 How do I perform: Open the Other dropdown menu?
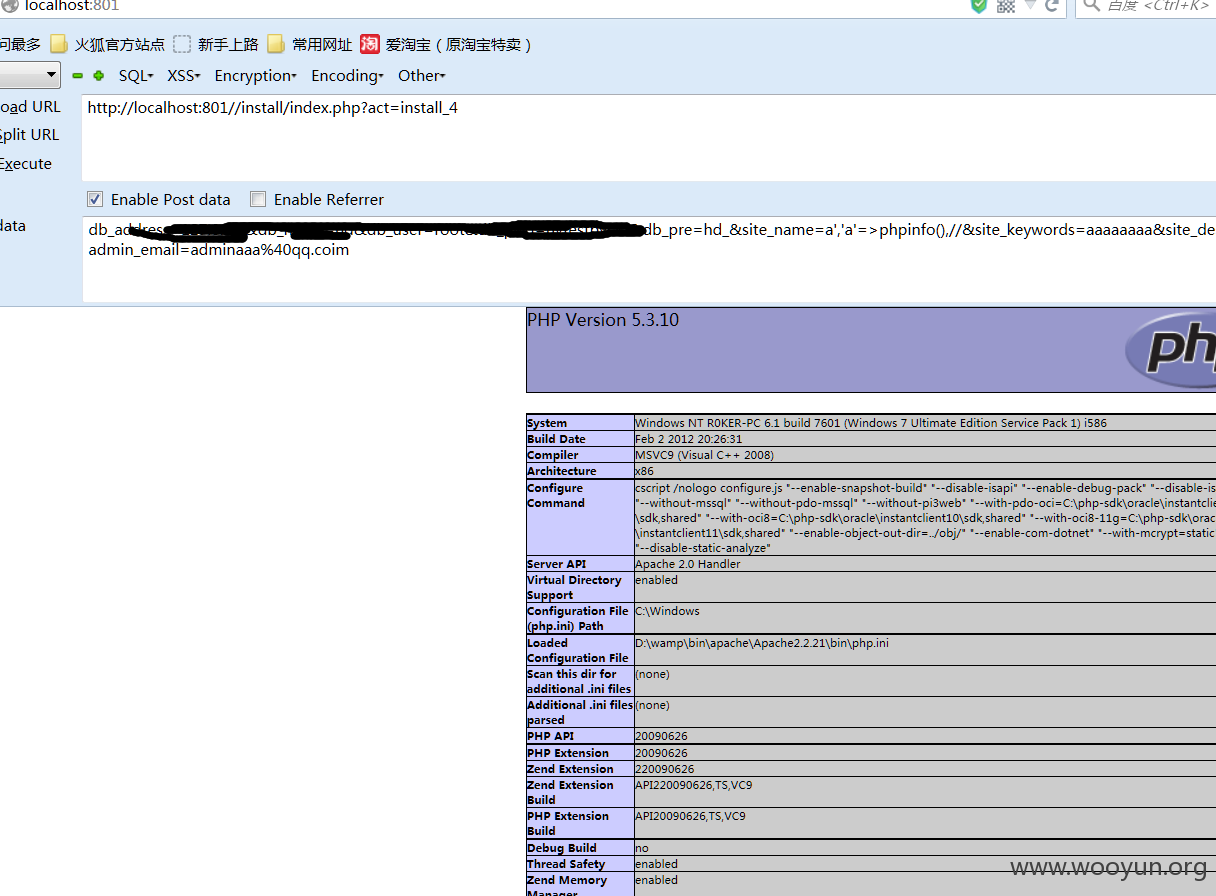tap(421, 76)
